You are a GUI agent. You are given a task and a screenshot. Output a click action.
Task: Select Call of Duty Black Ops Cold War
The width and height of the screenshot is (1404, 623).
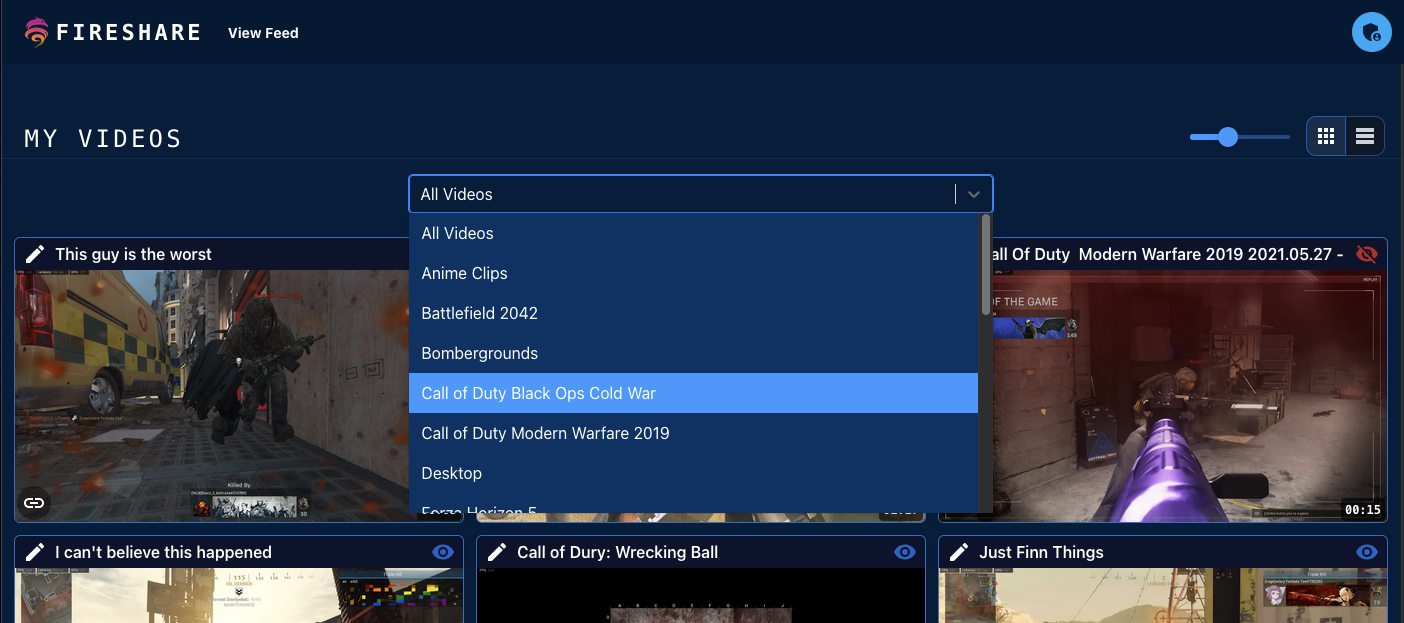coord(693,393)
